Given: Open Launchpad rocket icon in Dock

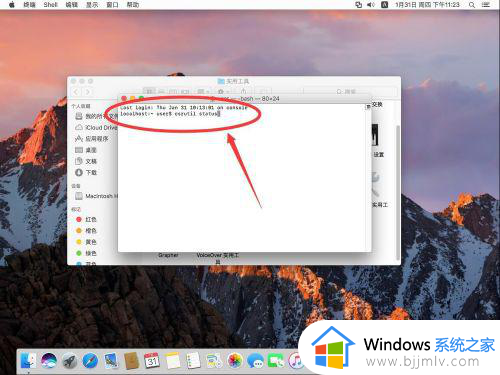Looking at the screenshot, I should [x=70, y=361].
